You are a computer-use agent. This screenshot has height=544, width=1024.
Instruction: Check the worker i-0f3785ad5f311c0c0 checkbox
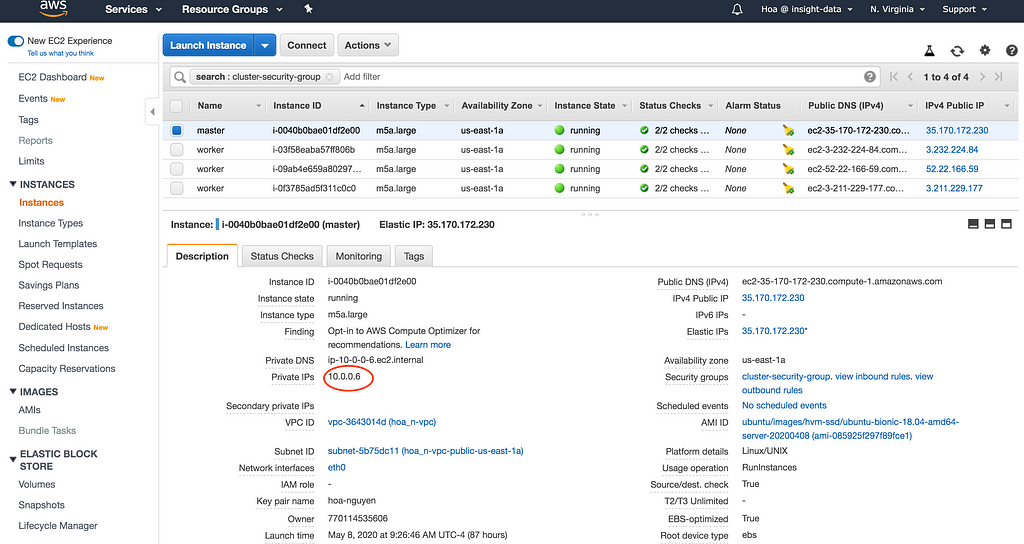click(176, 188)
